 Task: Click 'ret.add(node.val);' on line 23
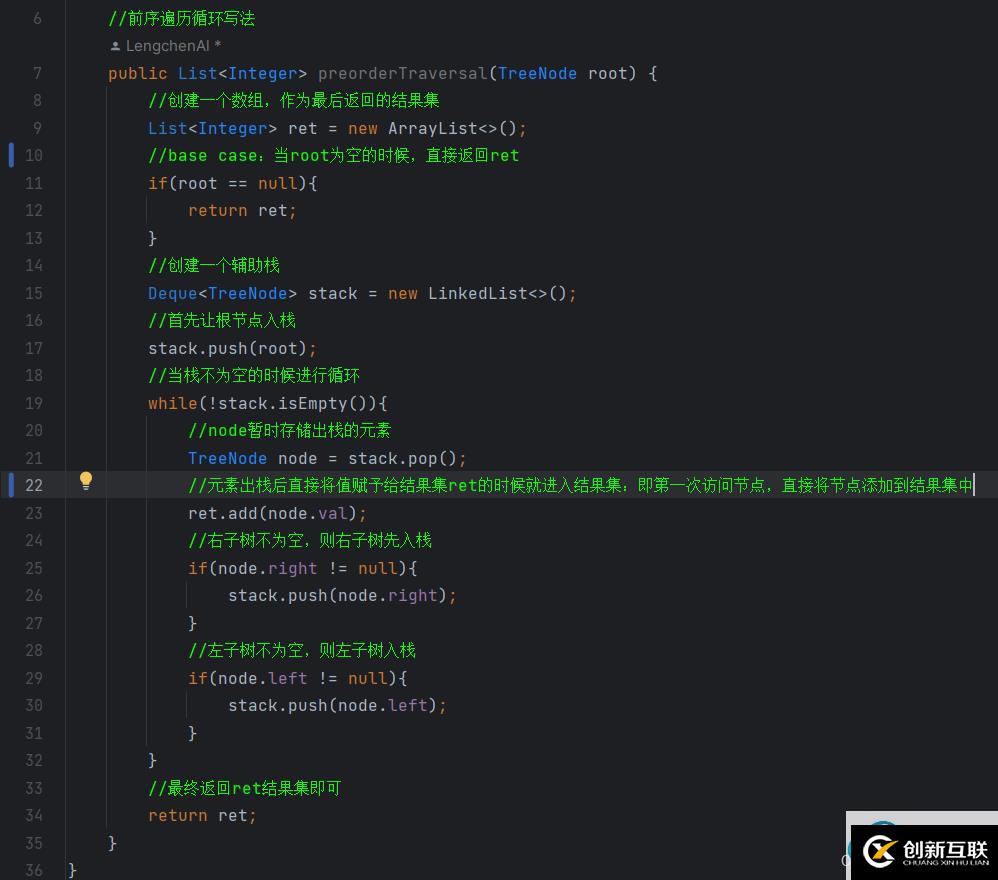(278, 513)
